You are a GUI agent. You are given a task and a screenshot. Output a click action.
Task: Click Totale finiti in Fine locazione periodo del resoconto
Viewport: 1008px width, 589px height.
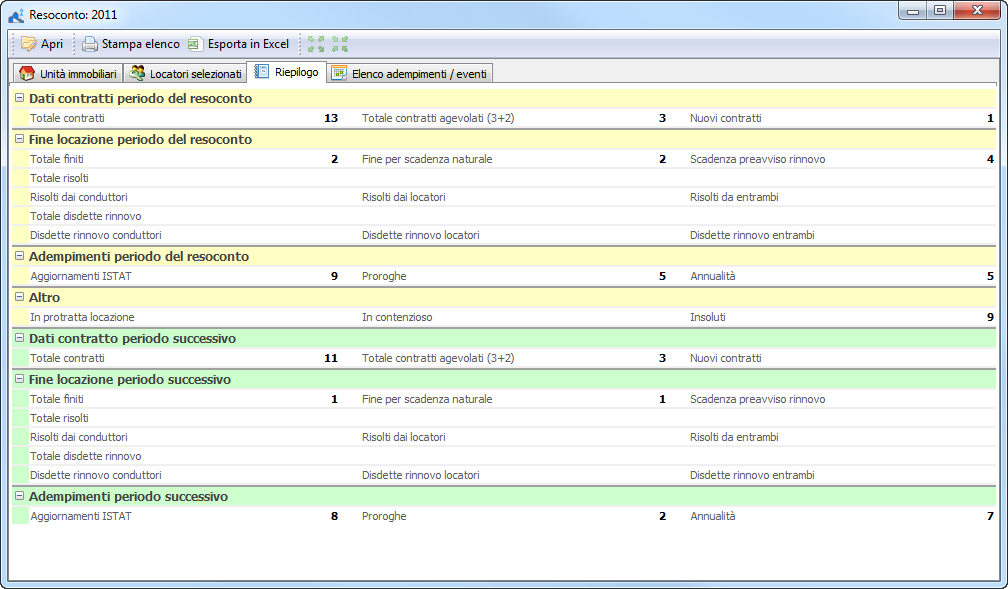pos(57,159)
